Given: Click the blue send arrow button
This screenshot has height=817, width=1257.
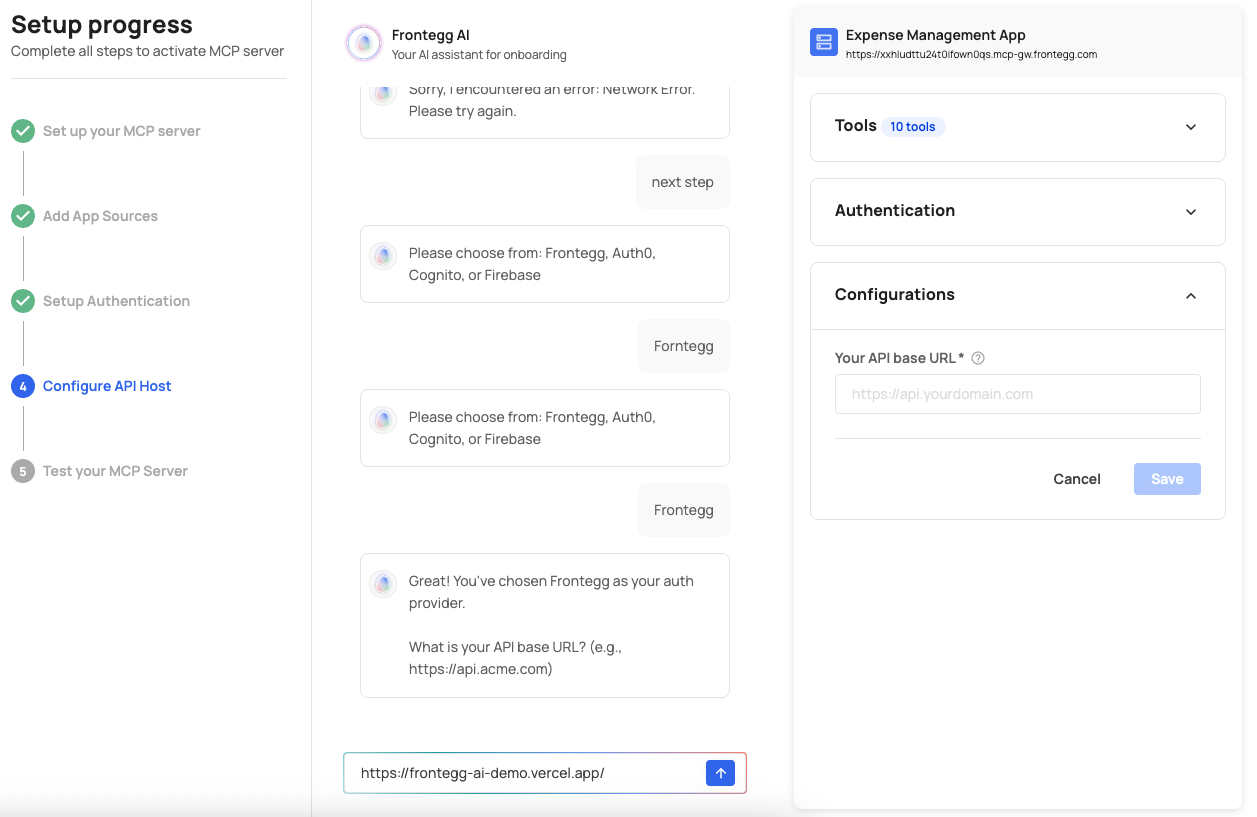Looking at the screenshot, I should click(x=720, y=773).
